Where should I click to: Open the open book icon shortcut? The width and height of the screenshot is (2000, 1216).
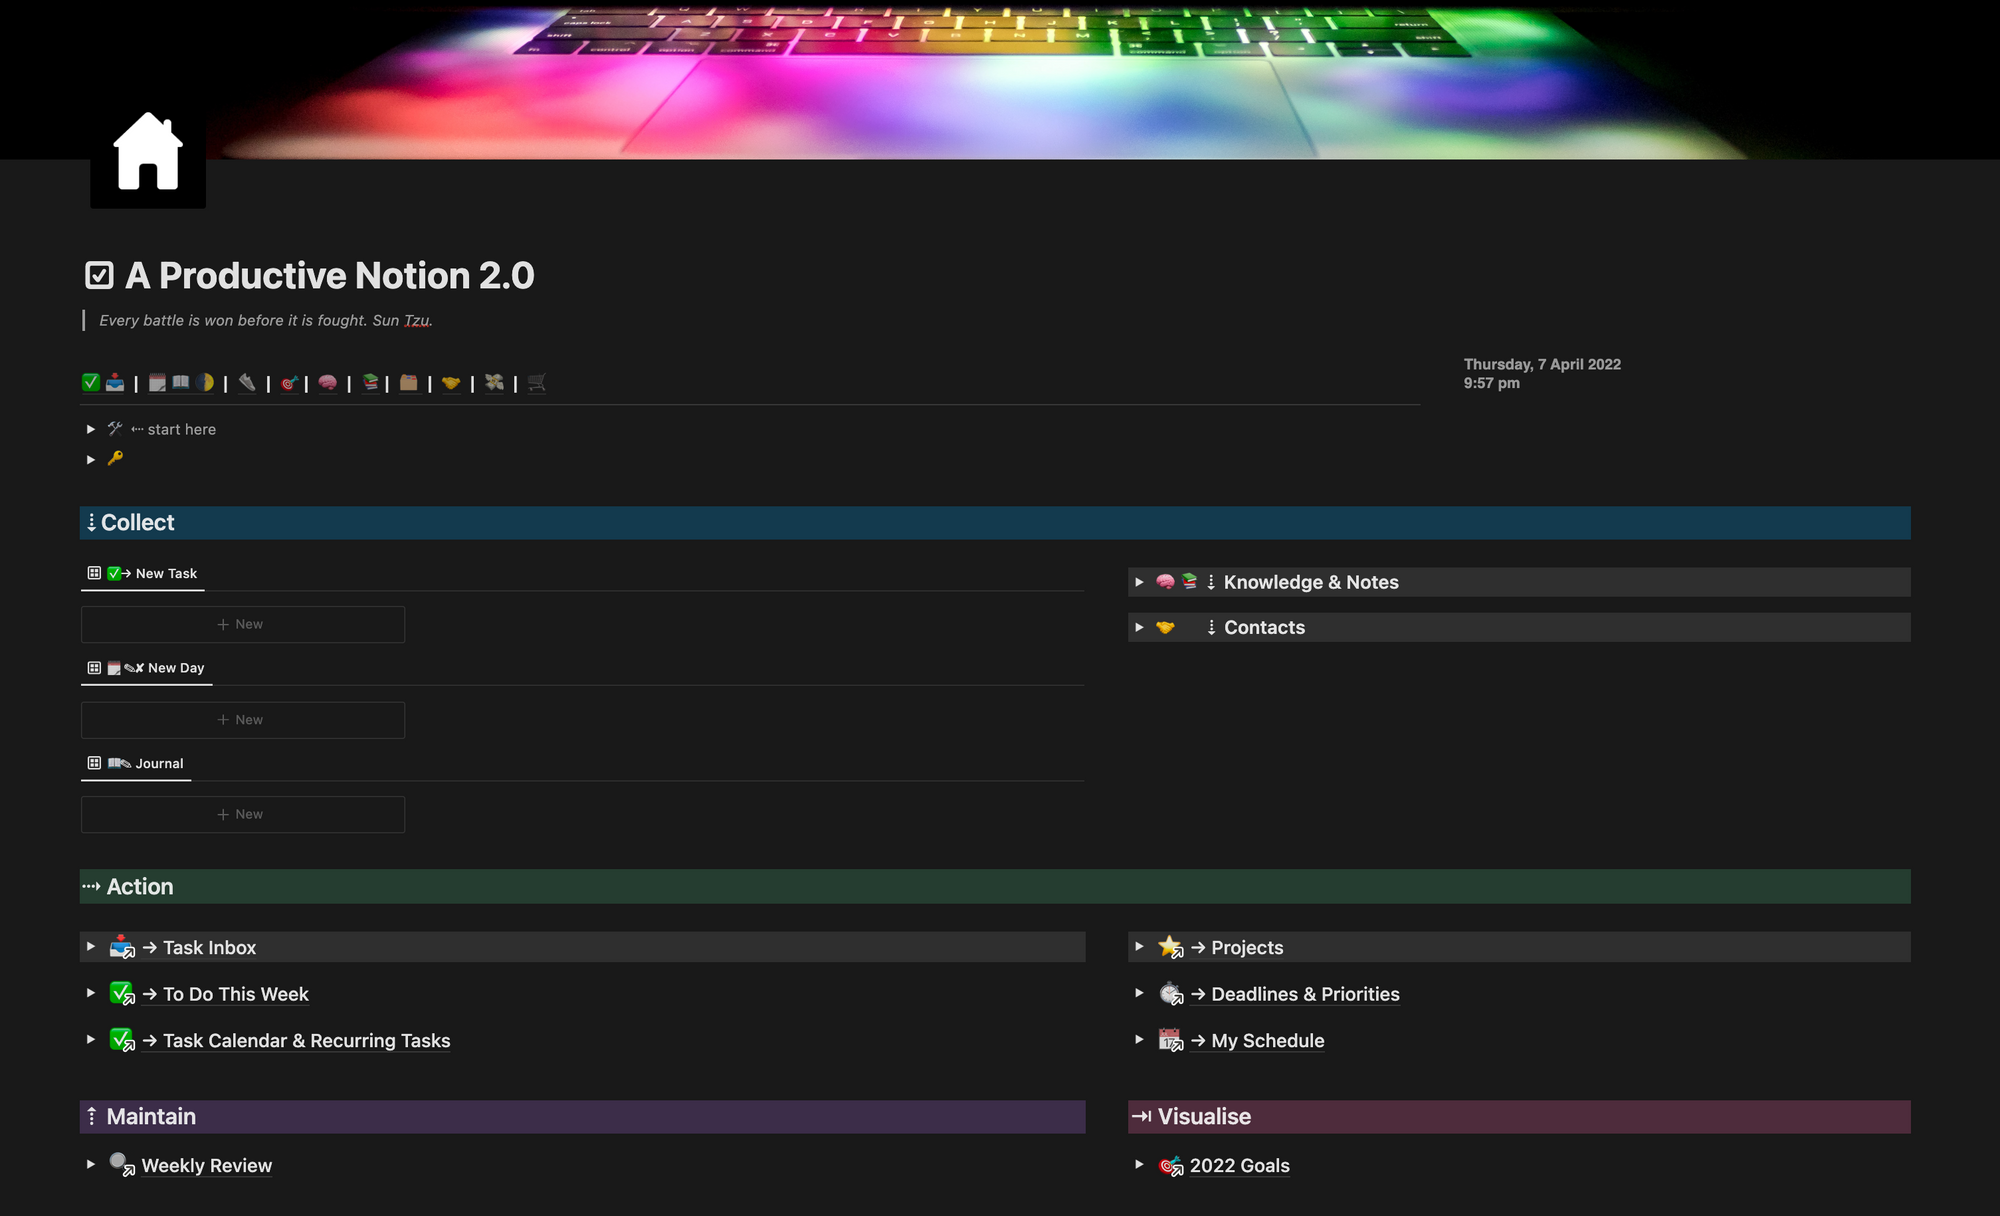click(x=181, y=382)
